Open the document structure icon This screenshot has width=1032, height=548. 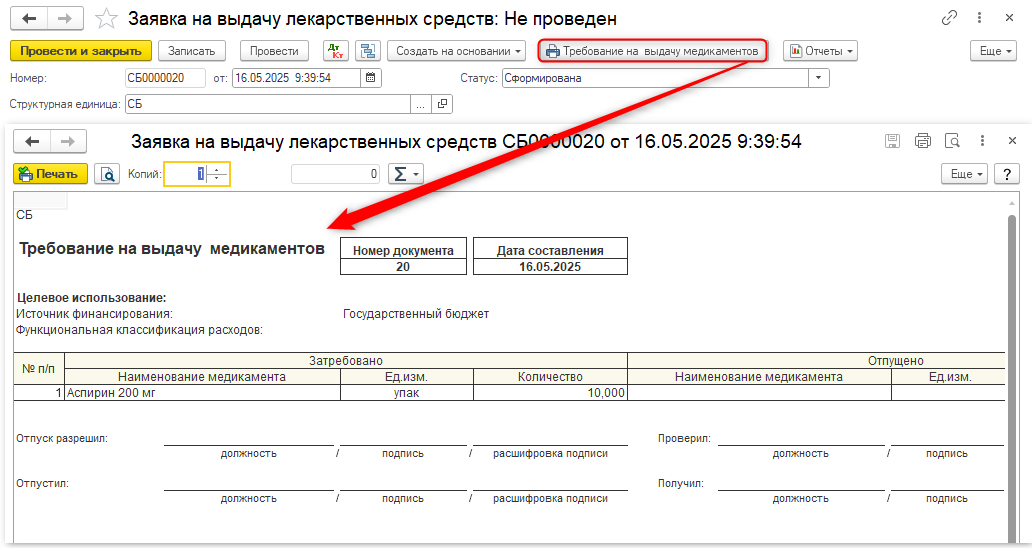368,51
